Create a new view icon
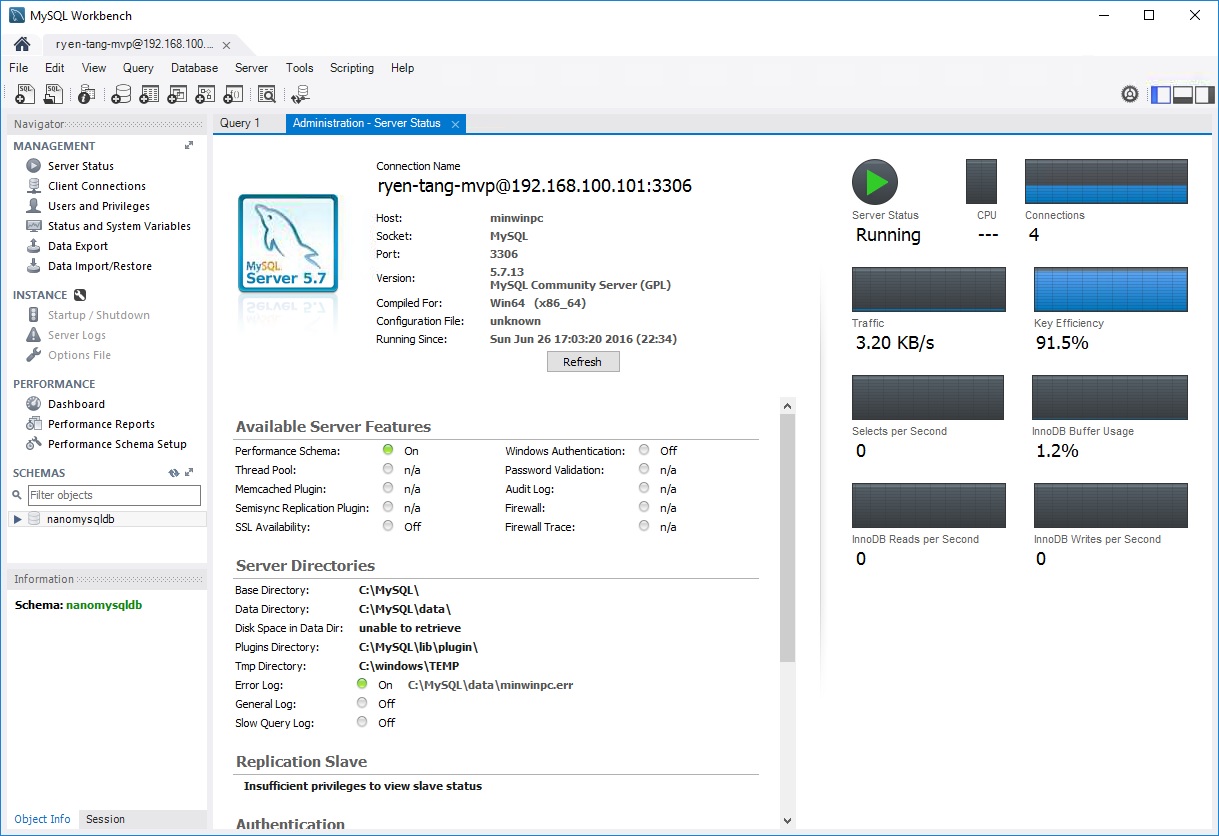 [x=177, y=94]
